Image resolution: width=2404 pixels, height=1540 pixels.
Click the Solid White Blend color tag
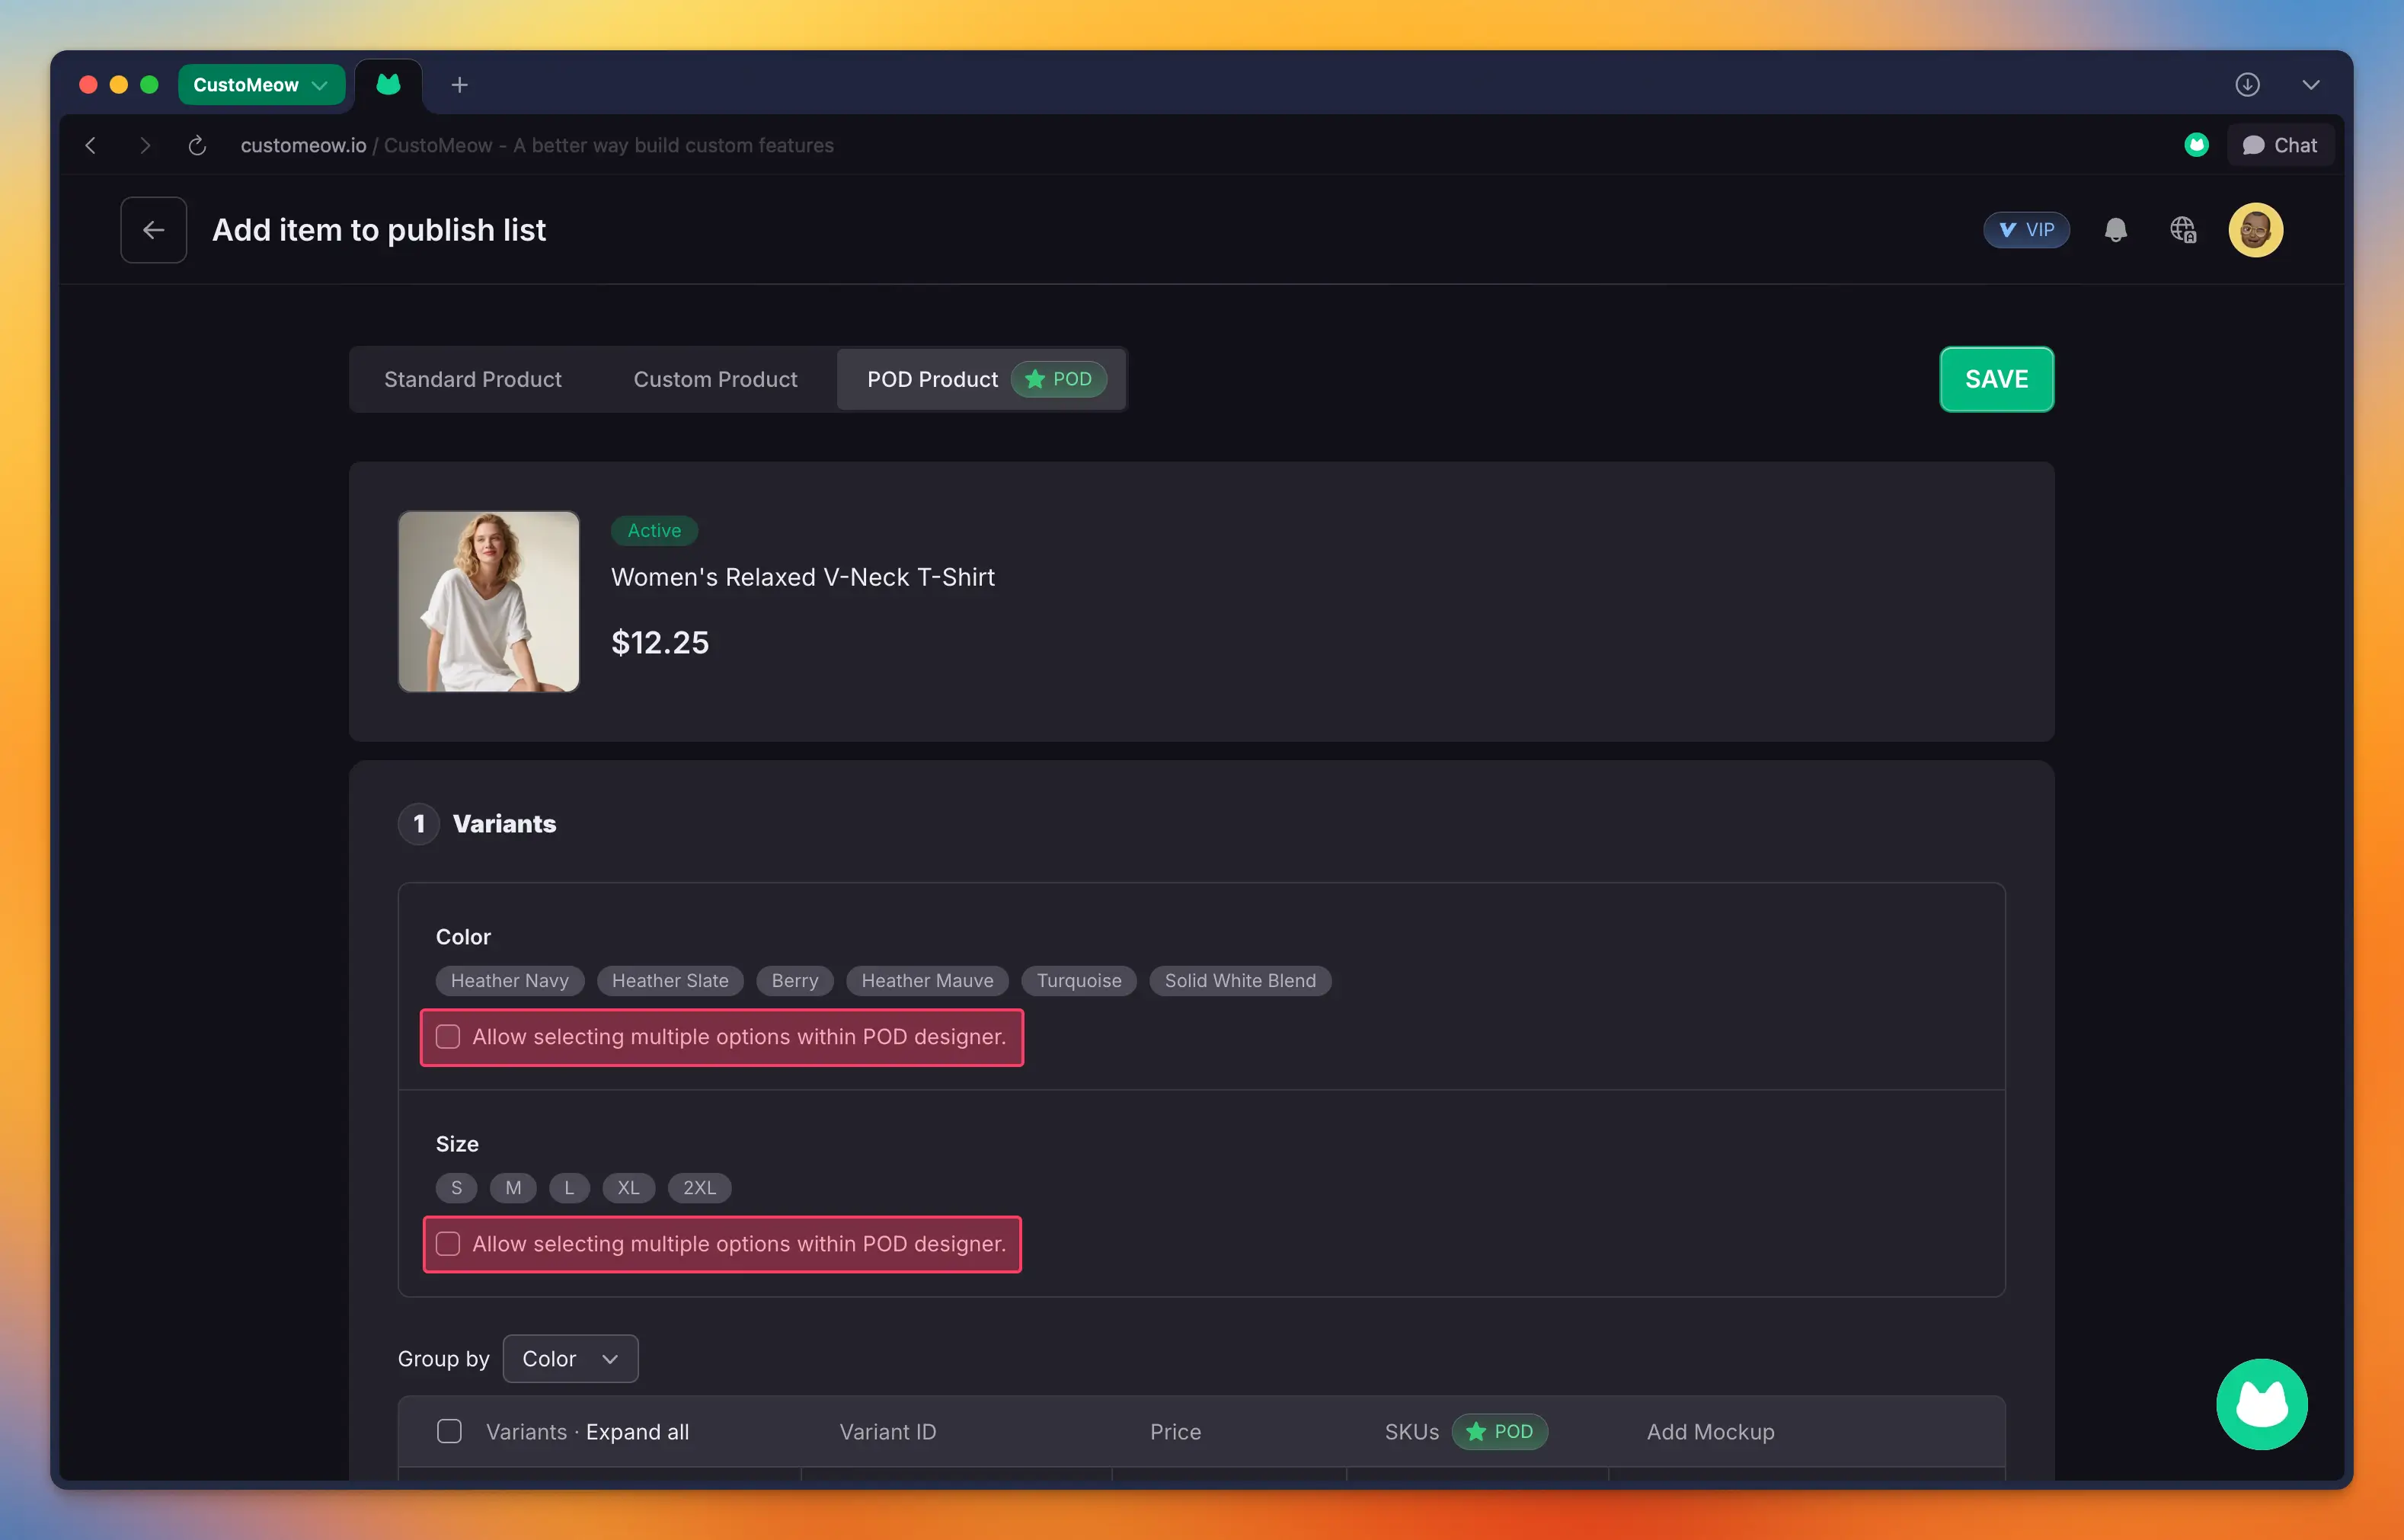pos(1240,980)
